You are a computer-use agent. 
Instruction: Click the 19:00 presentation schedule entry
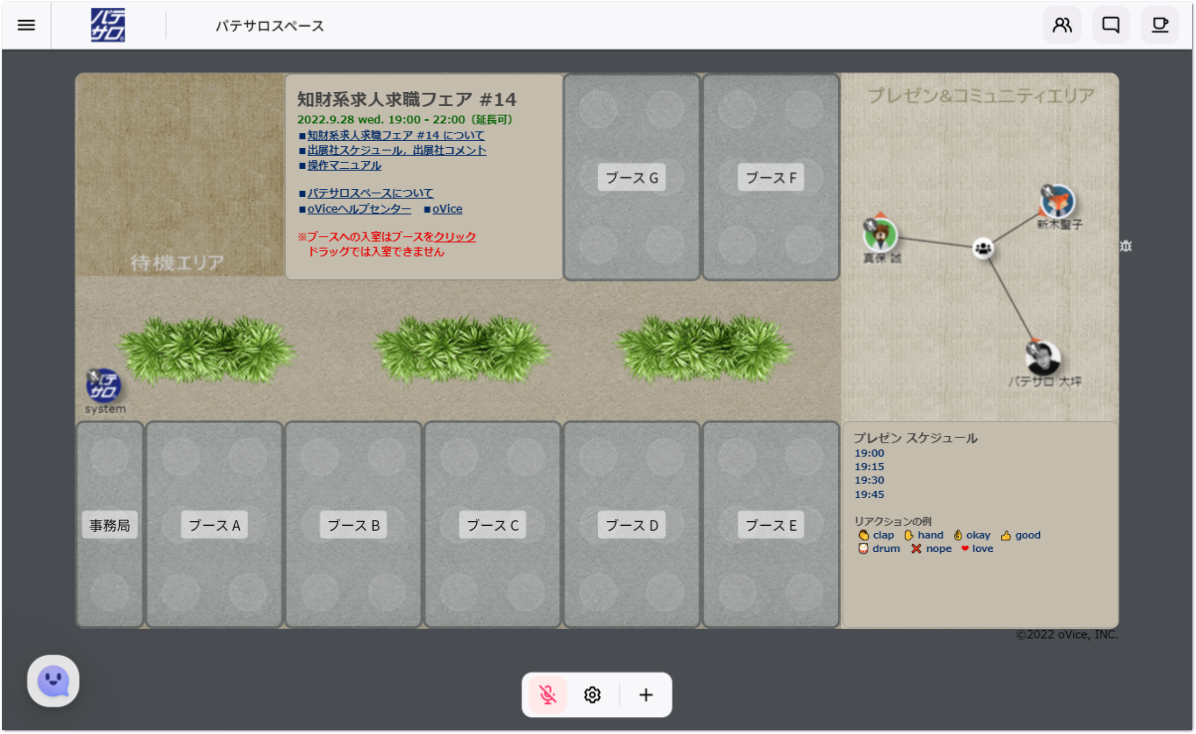[x=869, y=453]
